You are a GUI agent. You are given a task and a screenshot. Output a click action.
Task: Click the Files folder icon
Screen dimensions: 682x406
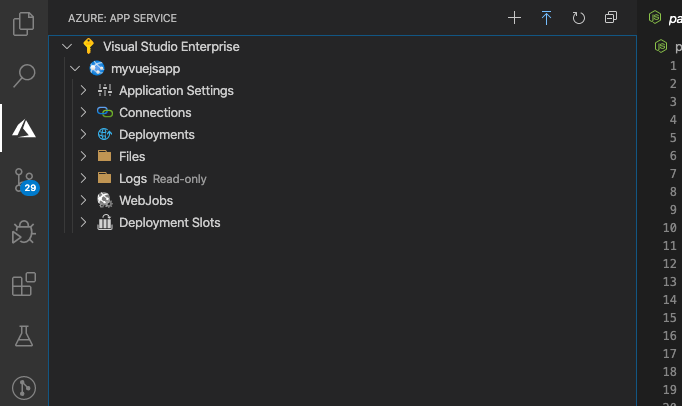104,156
